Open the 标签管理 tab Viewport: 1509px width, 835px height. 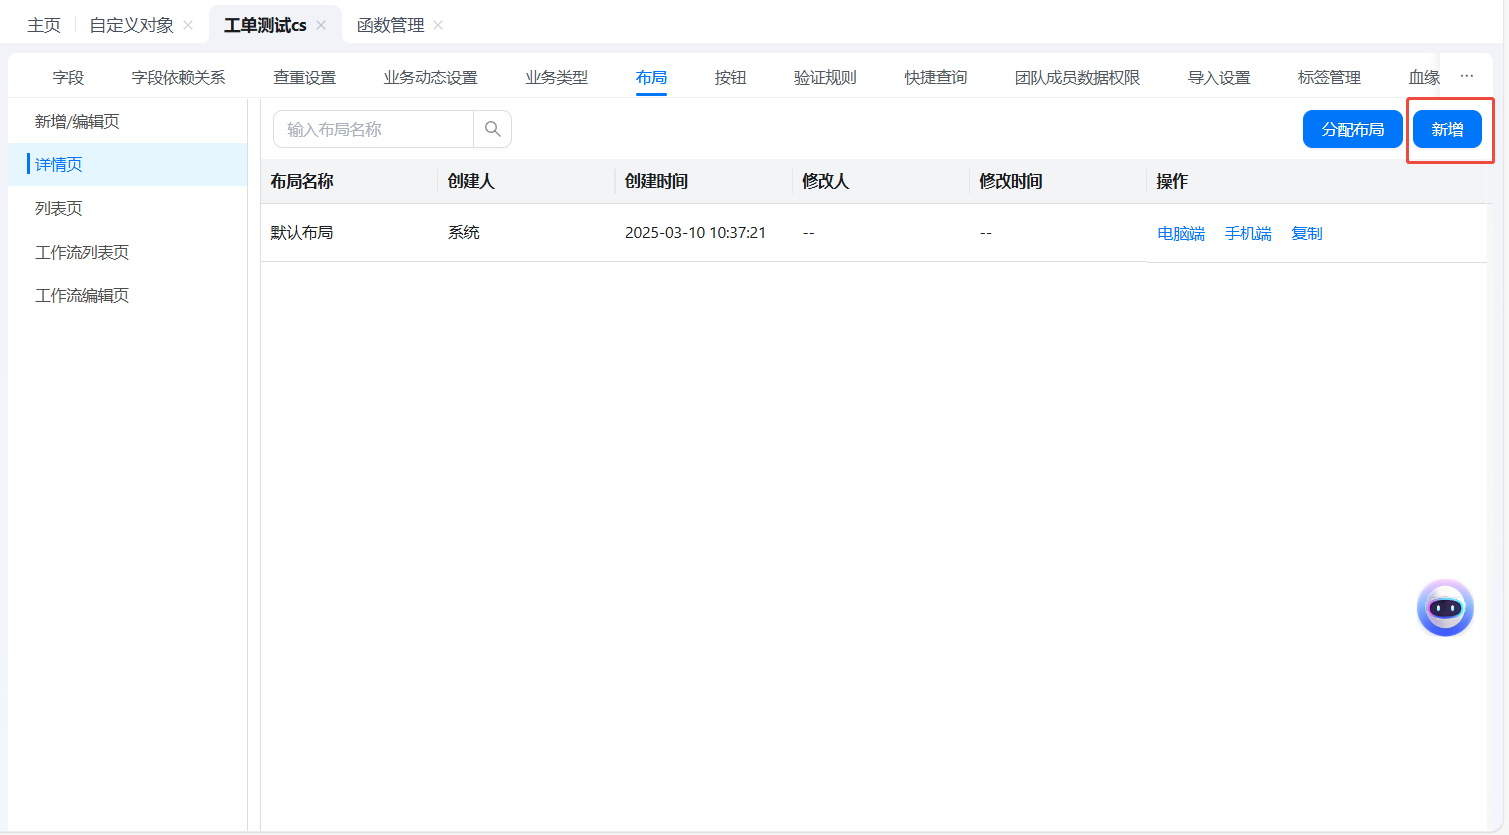click(1329, 77)
